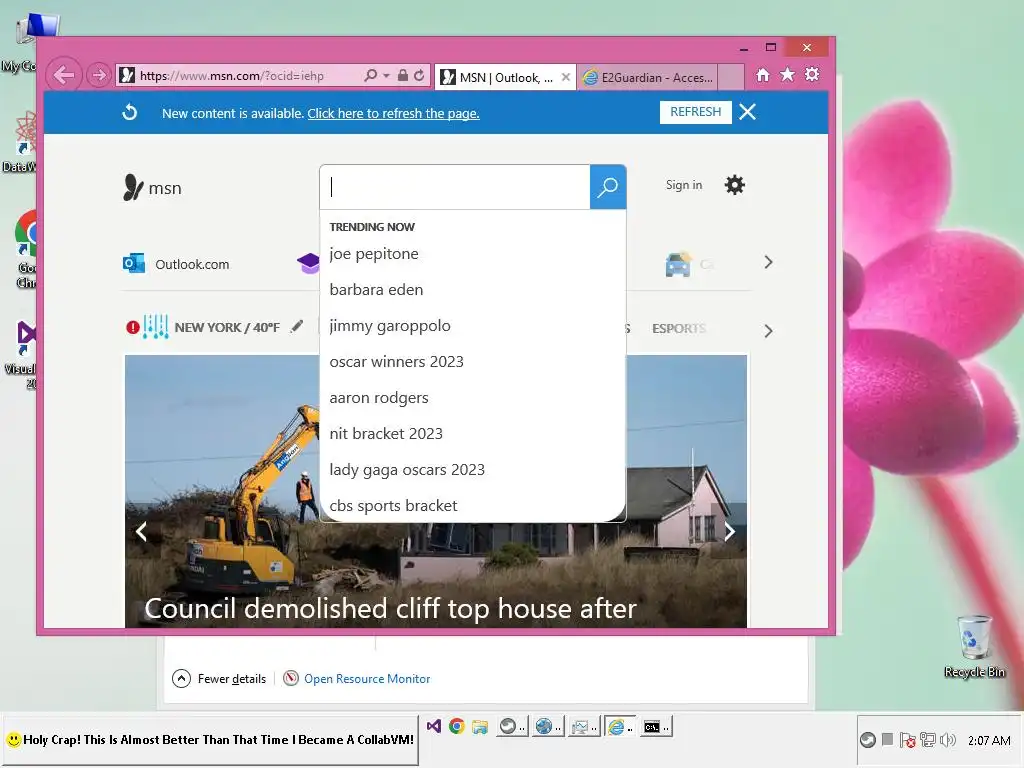Select the 'jimmy garoppolo' trending suggestion

(x=473, y=326)
